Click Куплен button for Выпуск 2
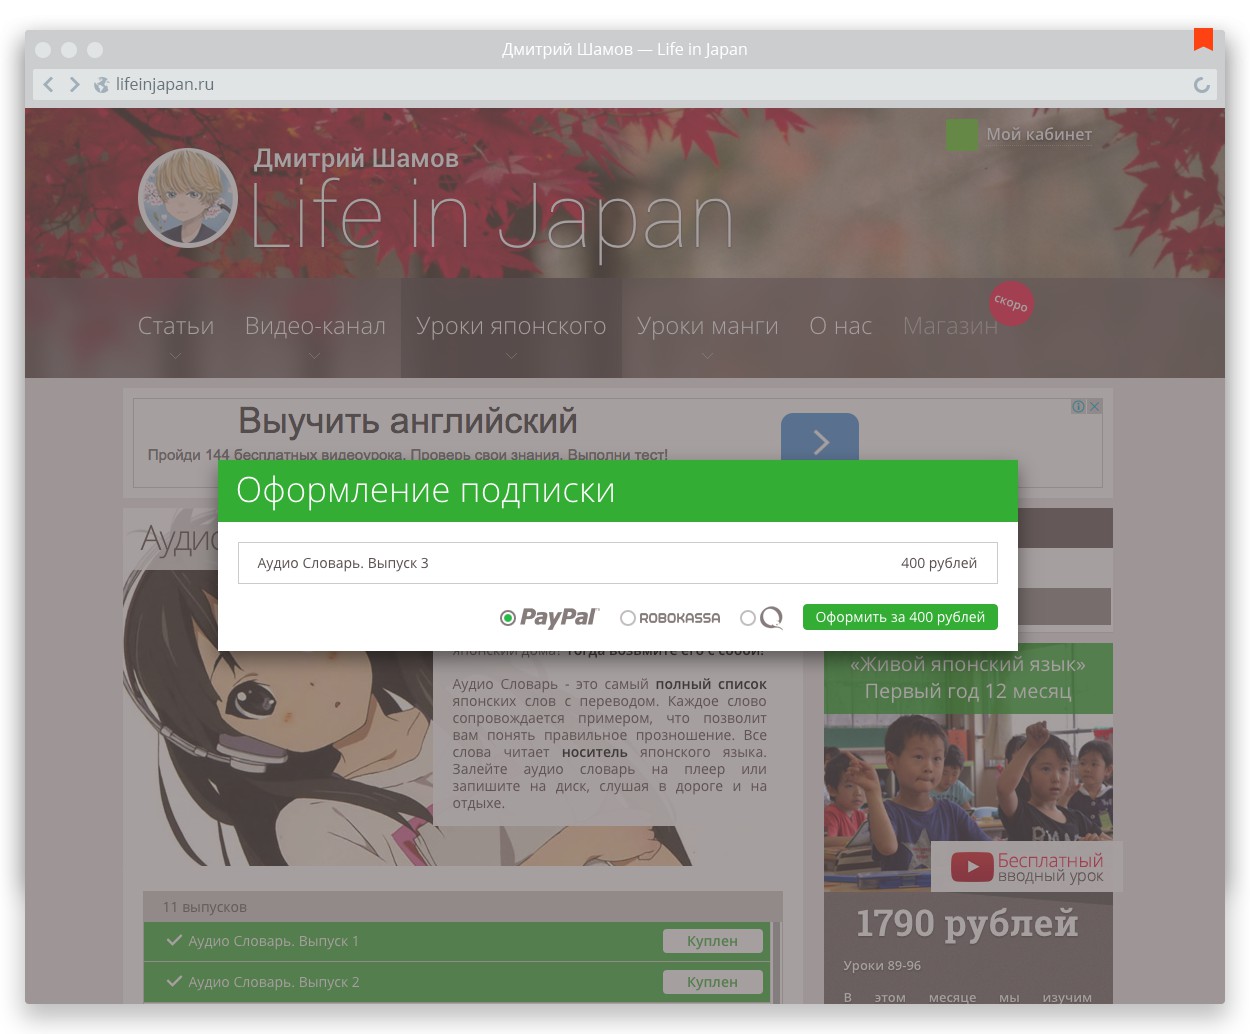 click(713, 982)
